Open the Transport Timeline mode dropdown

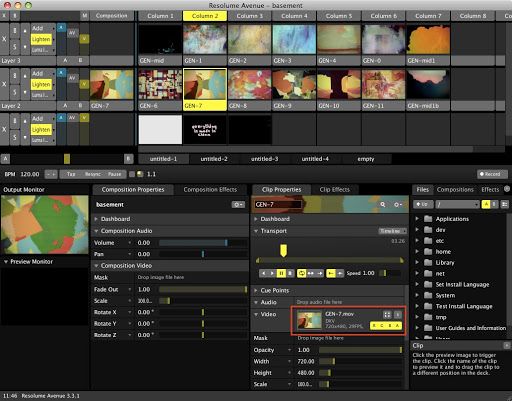392,231
